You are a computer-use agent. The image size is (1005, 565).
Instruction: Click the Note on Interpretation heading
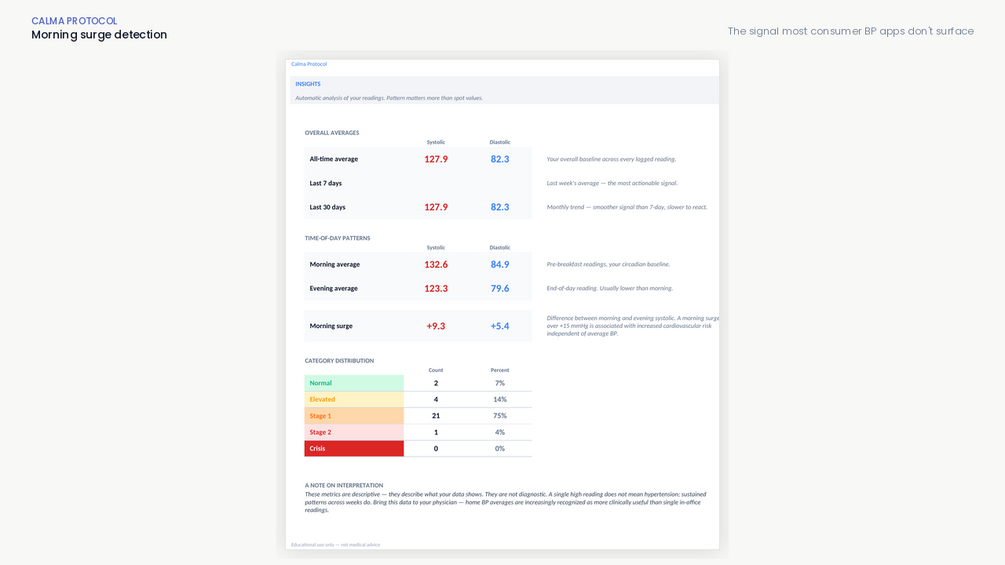tap(344, 485)
